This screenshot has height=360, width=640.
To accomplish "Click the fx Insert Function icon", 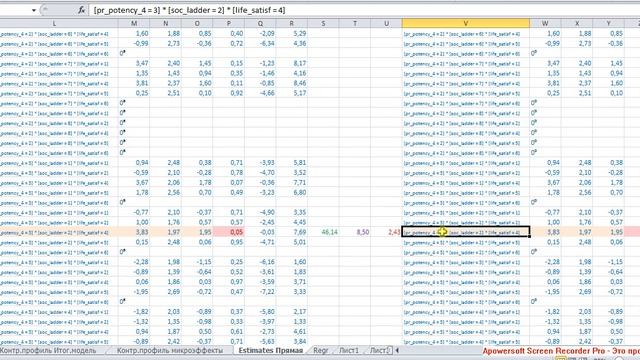I will coord(82,10).
